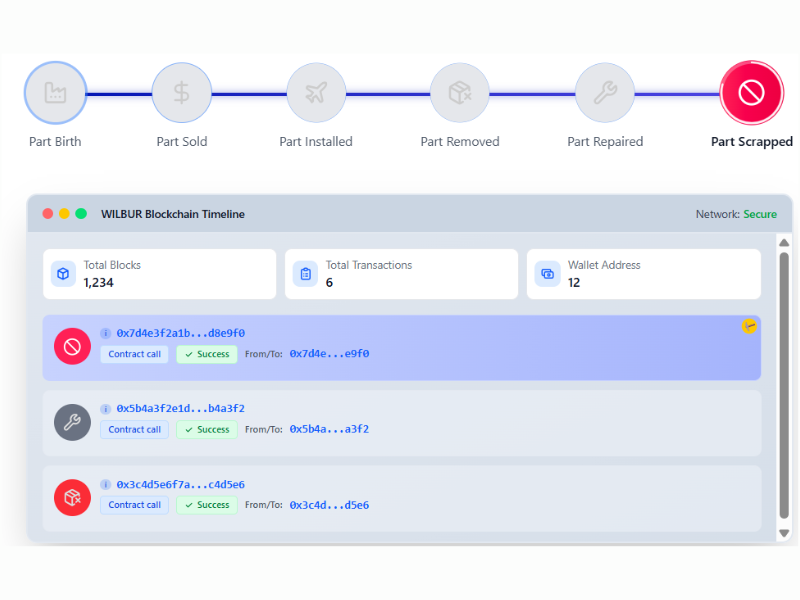Open transaction hash 0x5b4a3f2e1d...b4a3f2
This screenshot has width=800, height=600.
click(181, 409)
